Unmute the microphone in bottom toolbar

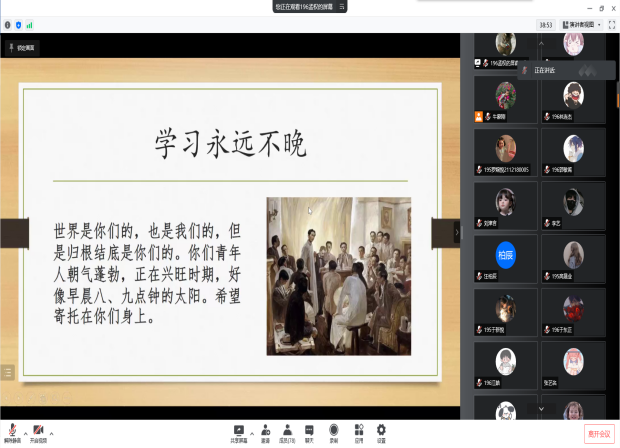13,430
